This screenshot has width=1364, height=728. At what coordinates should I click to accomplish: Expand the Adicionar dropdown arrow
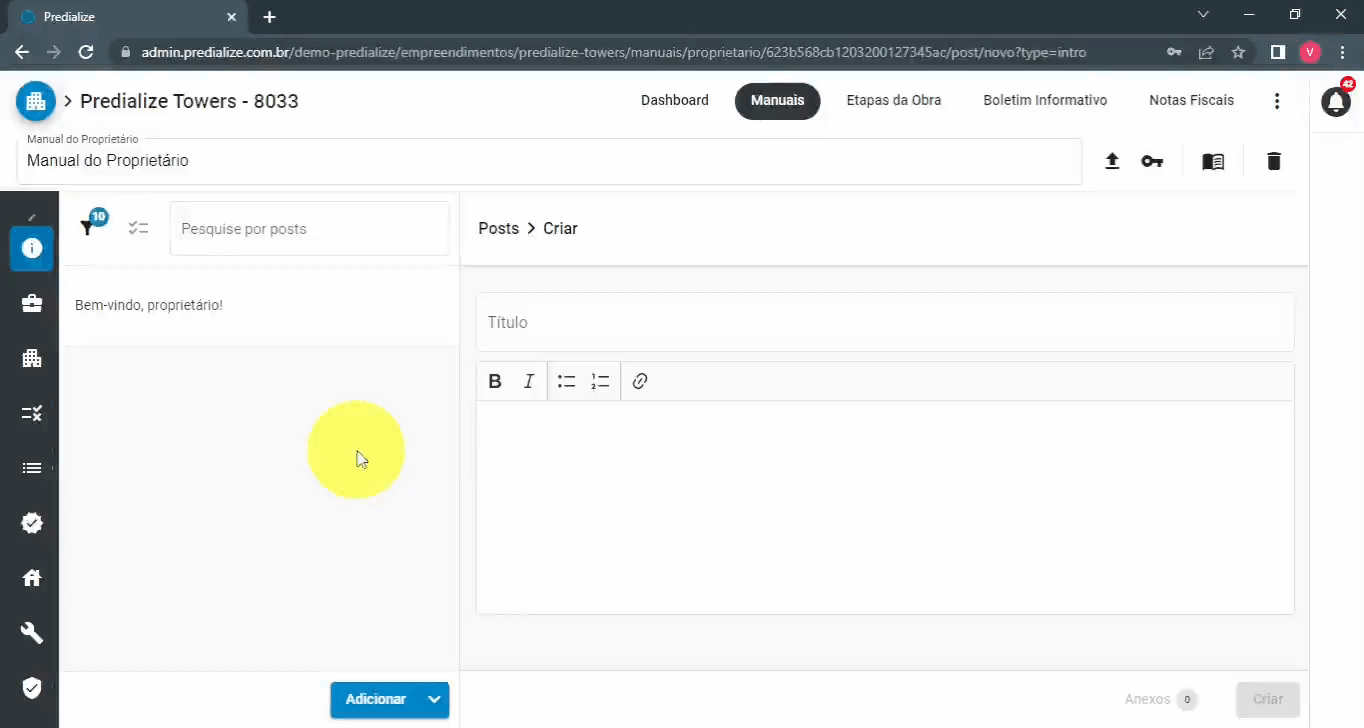point(434,699)
